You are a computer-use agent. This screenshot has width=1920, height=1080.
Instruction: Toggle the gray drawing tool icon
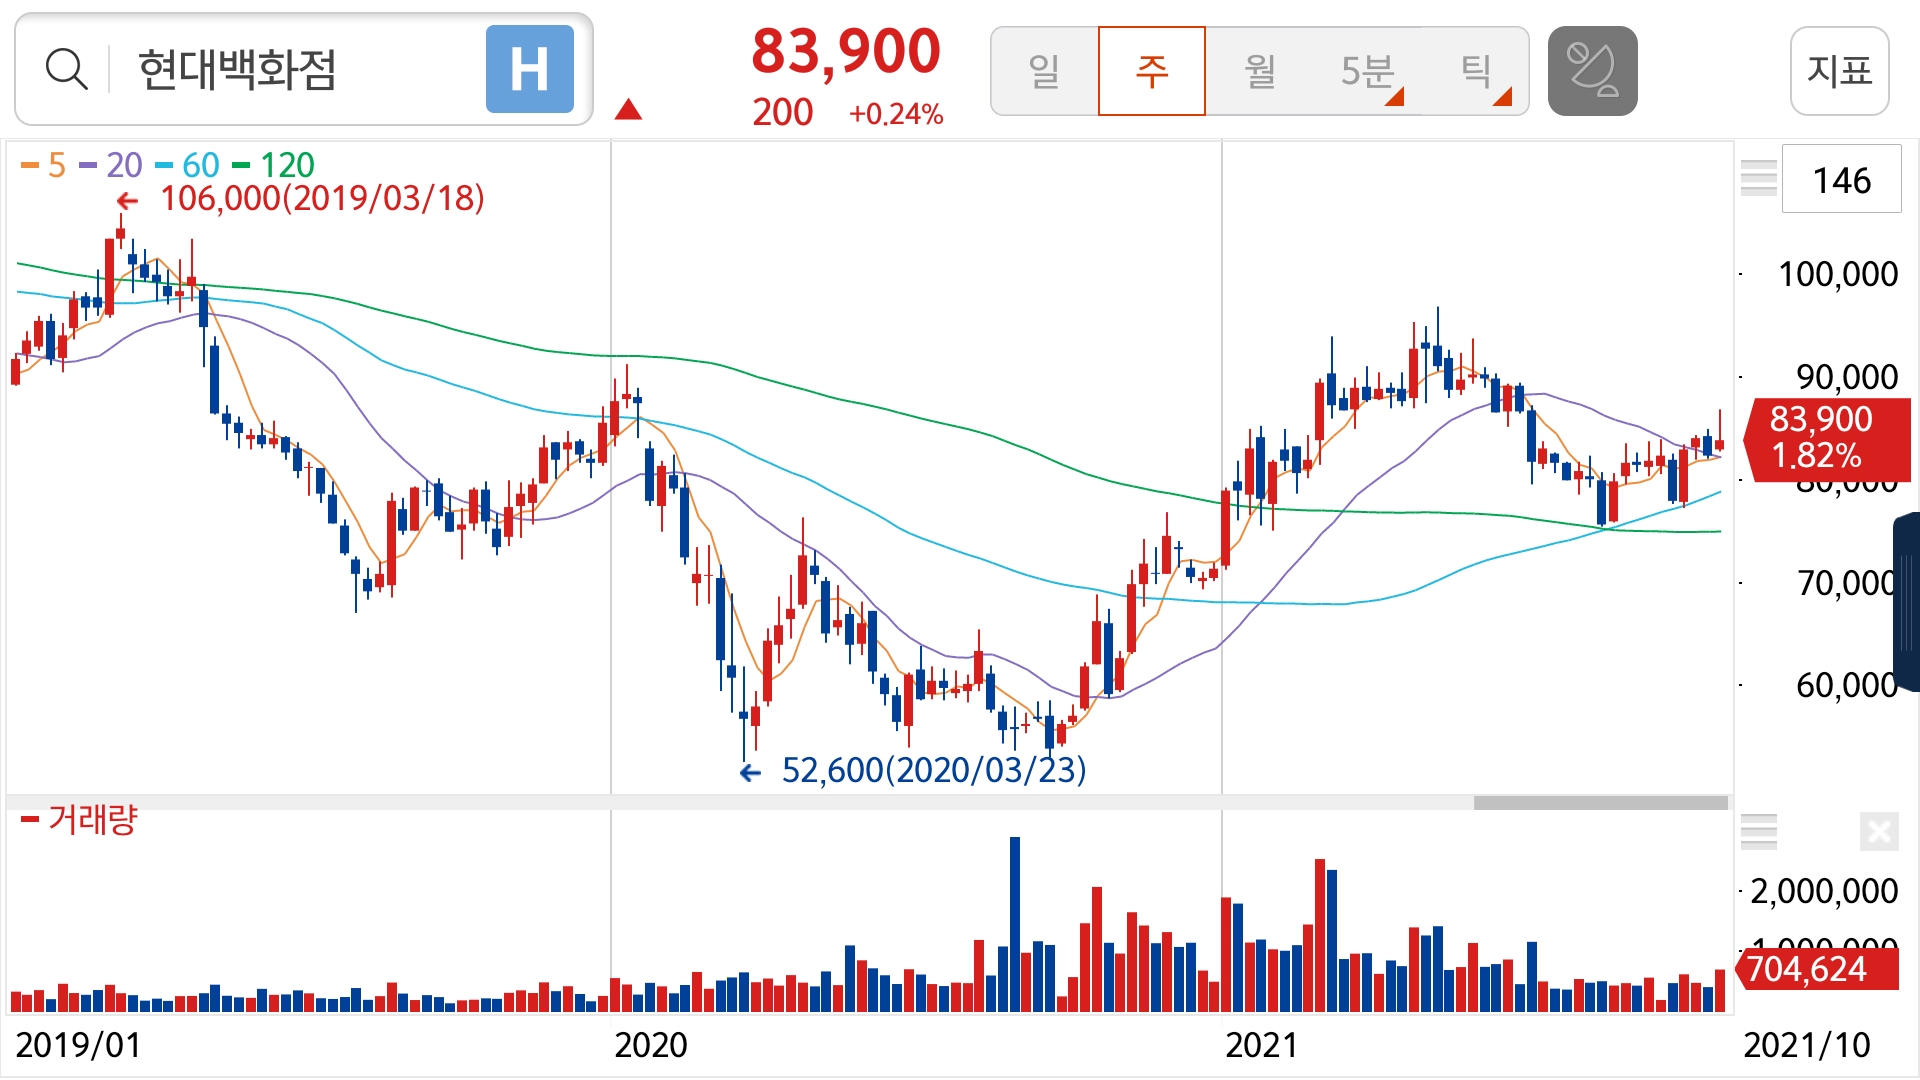pos(1592,71)
